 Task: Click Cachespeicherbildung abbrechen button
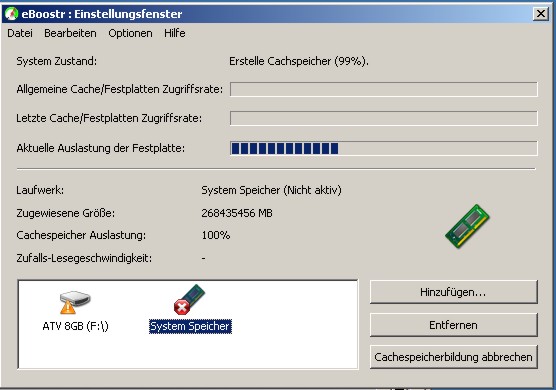(x=454, y=357)
